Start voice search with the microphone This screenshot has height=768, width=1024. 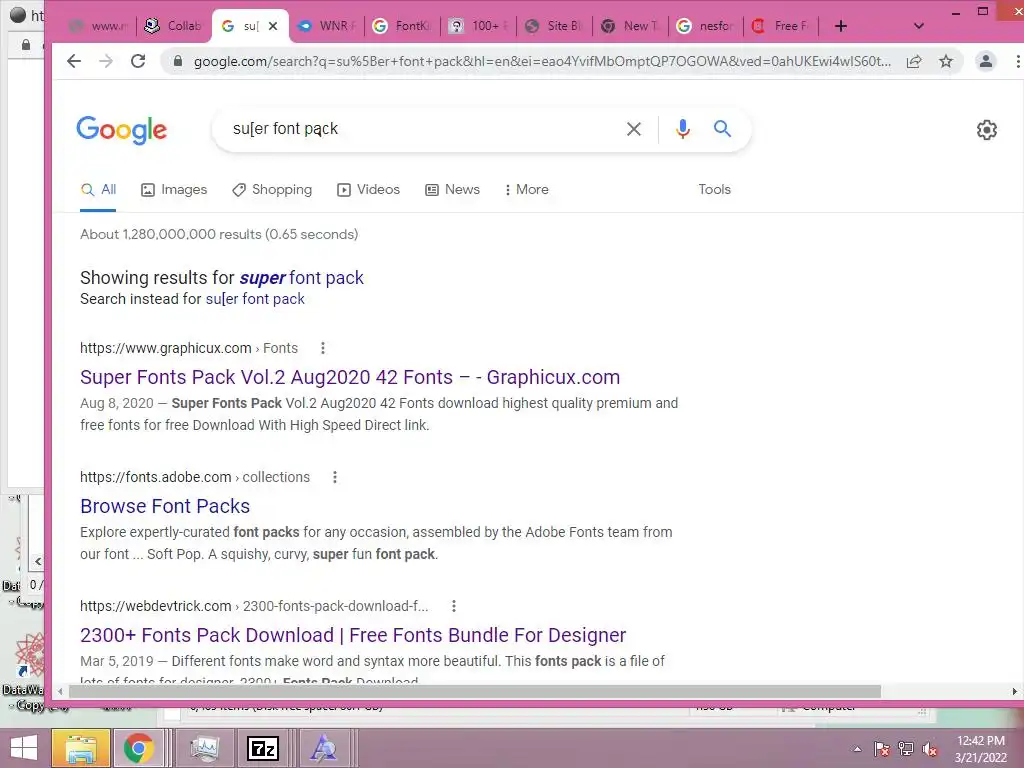tap(682, 129)
